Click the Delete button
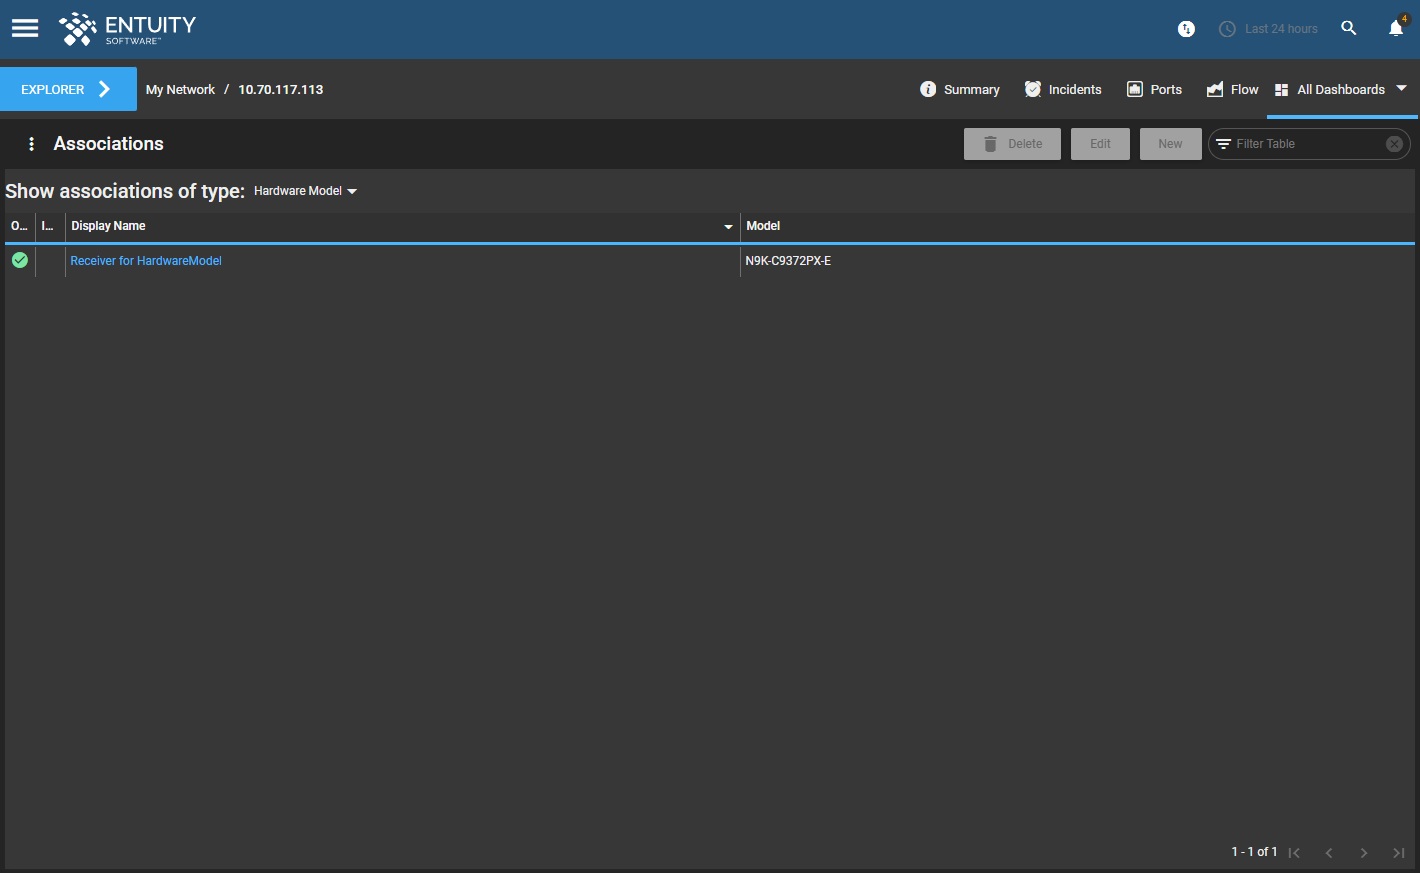Viewport: 1420px width, 873px height. point(1012,144)
